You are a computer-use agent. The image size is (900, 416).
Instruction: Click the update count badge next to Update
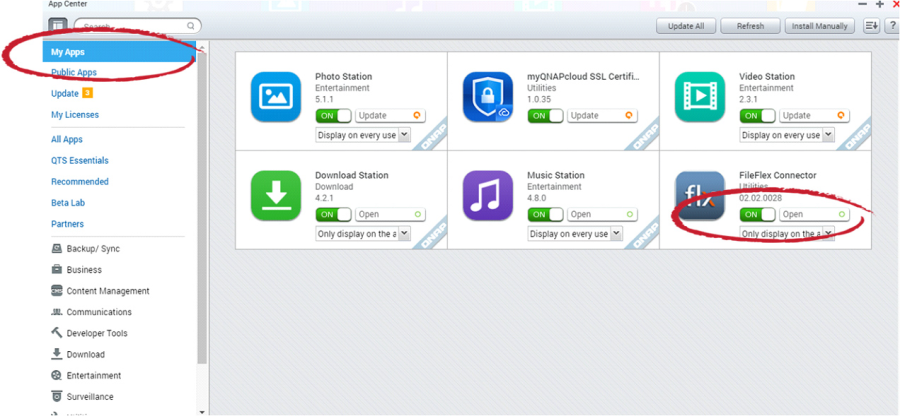(x=87, y=93)
